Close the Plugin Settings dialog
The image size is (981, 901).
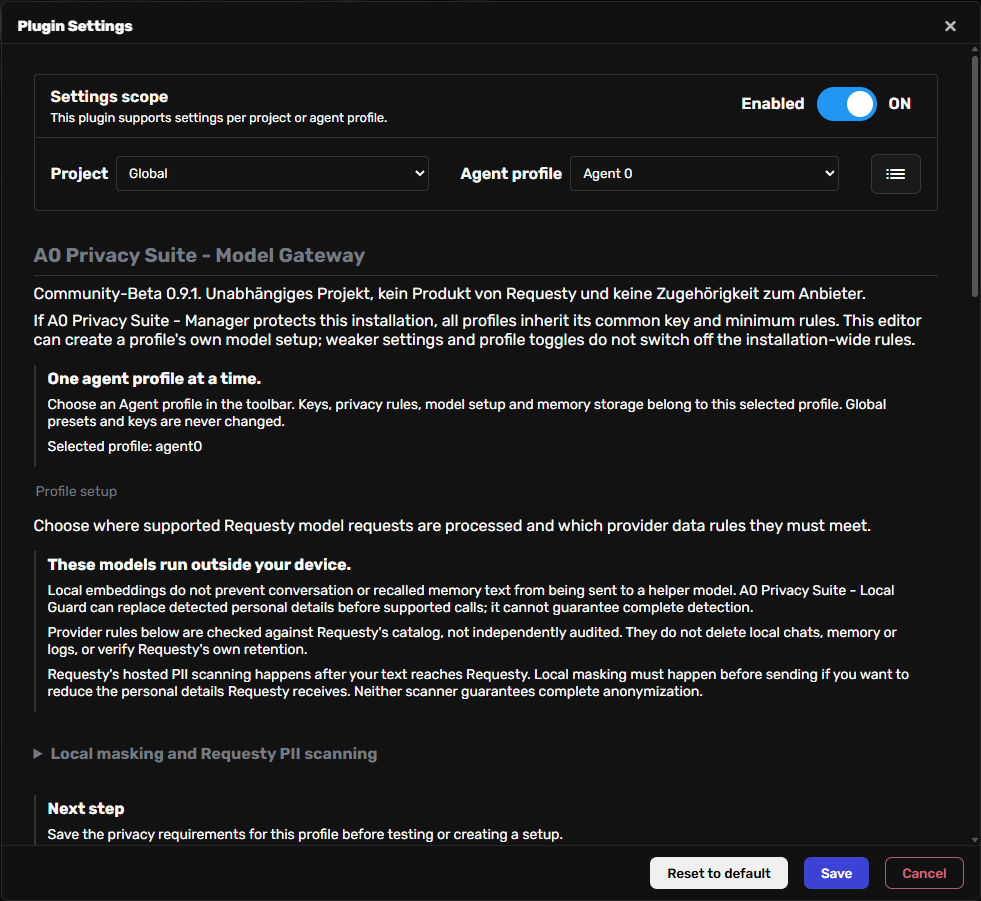(x=950, y=26)
